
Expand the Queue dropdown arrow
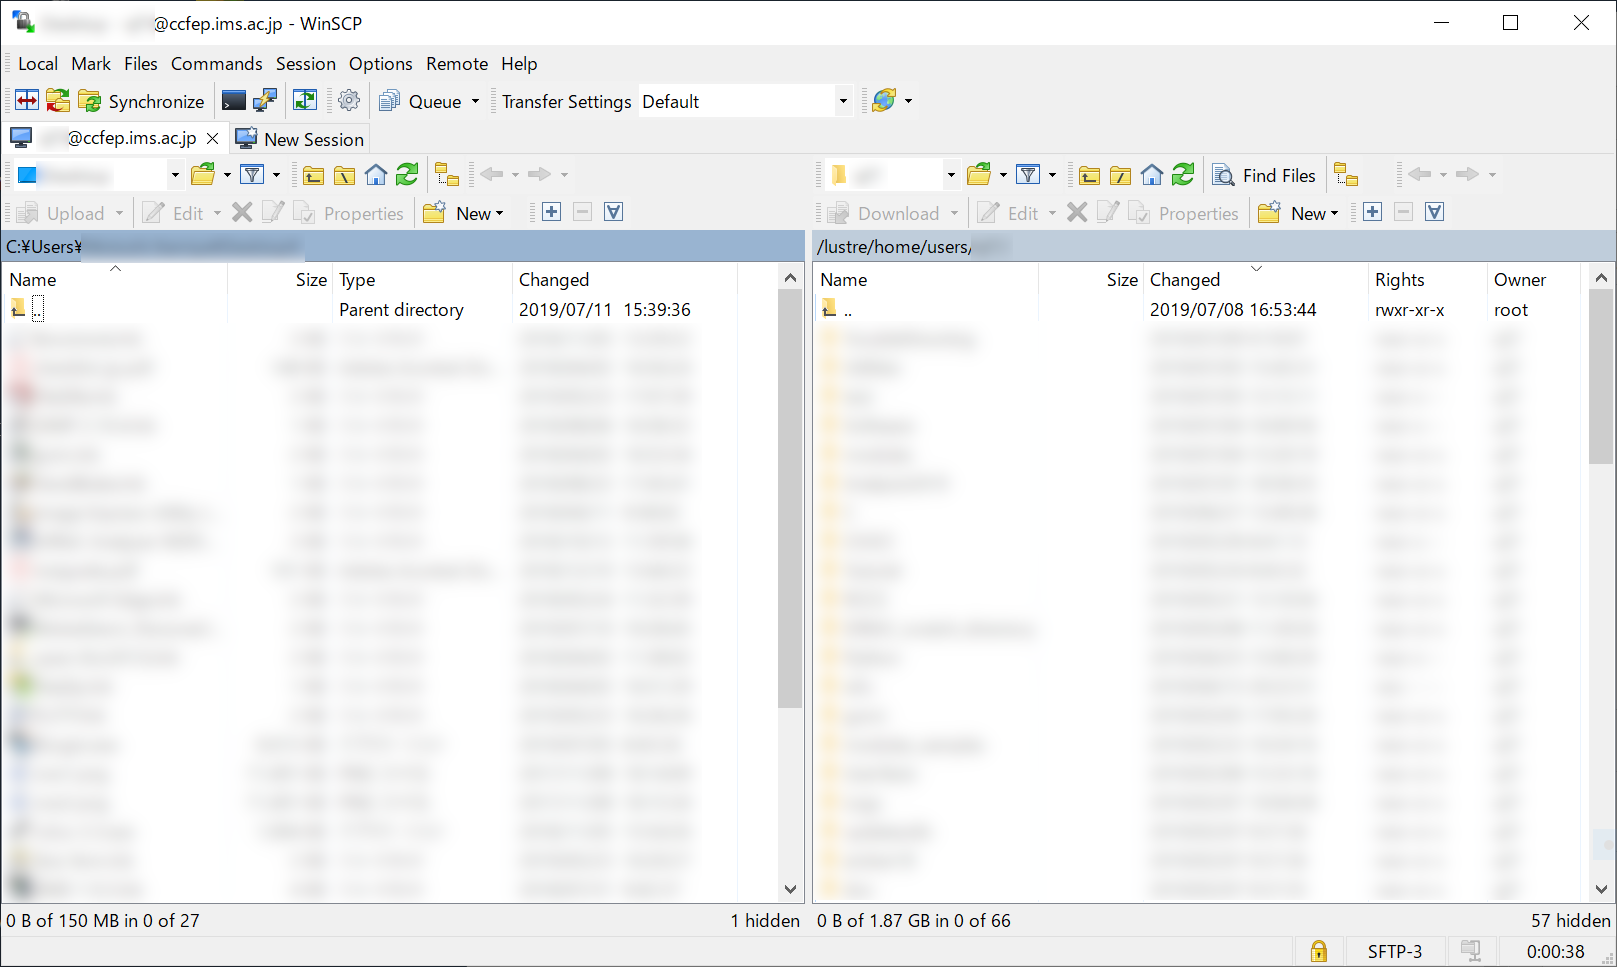pos(475,101)
